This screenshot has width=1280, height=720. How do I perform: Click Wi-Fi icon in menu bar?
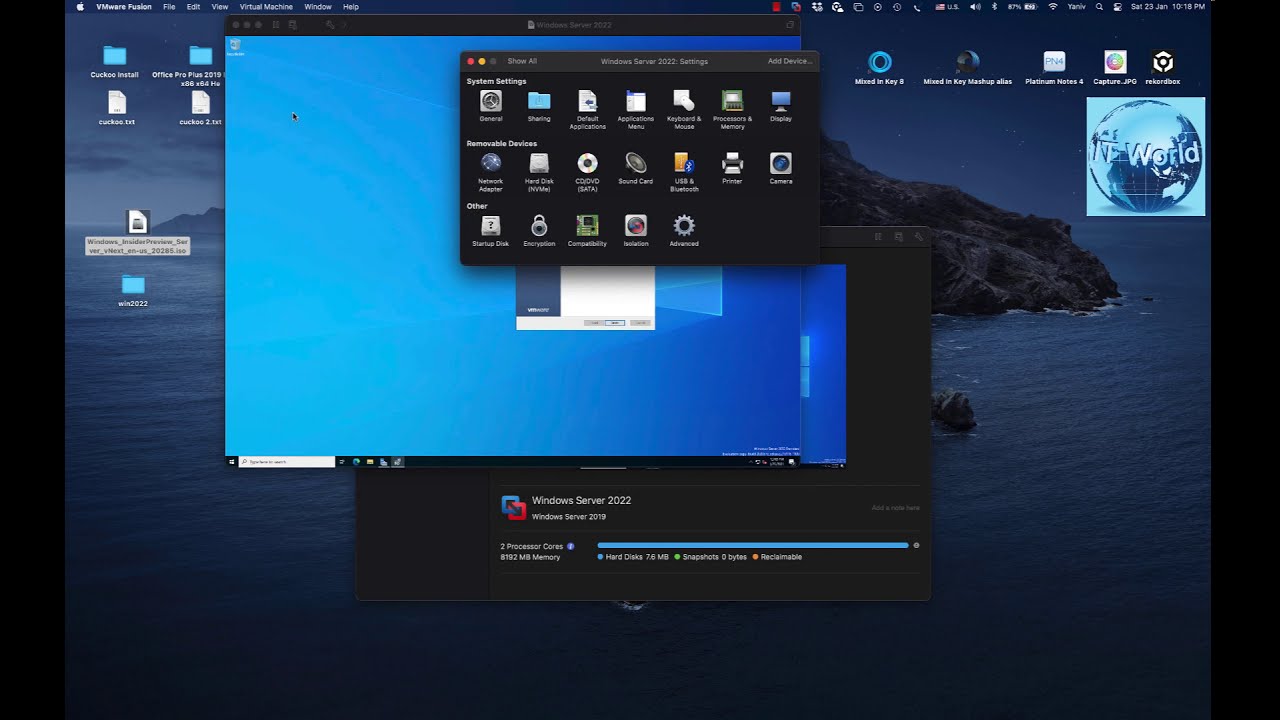pyautogui.click(x=1053, y=6)
